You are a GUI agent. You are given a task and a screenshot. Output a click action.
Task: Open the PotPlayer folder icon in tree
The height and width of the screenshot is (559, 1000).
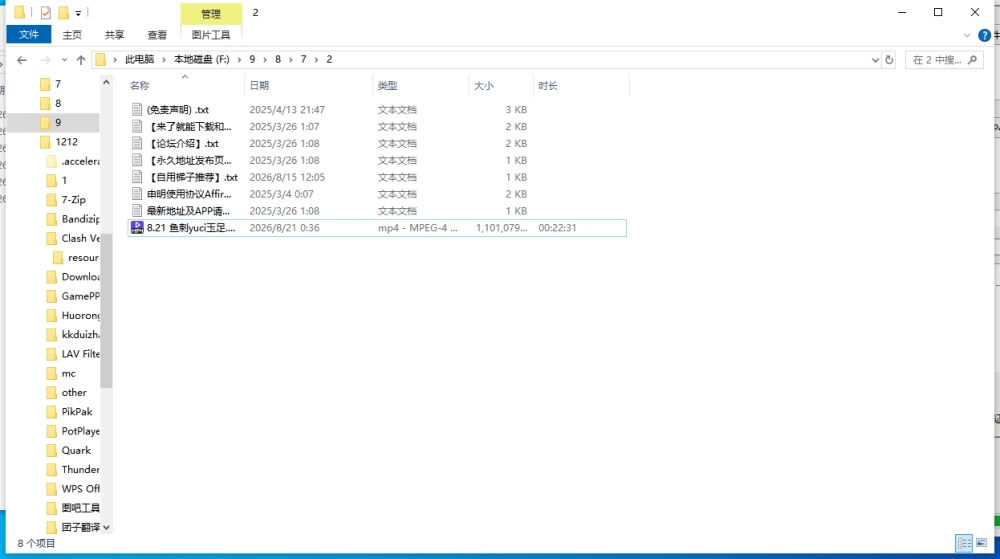(x=52, y=432)
